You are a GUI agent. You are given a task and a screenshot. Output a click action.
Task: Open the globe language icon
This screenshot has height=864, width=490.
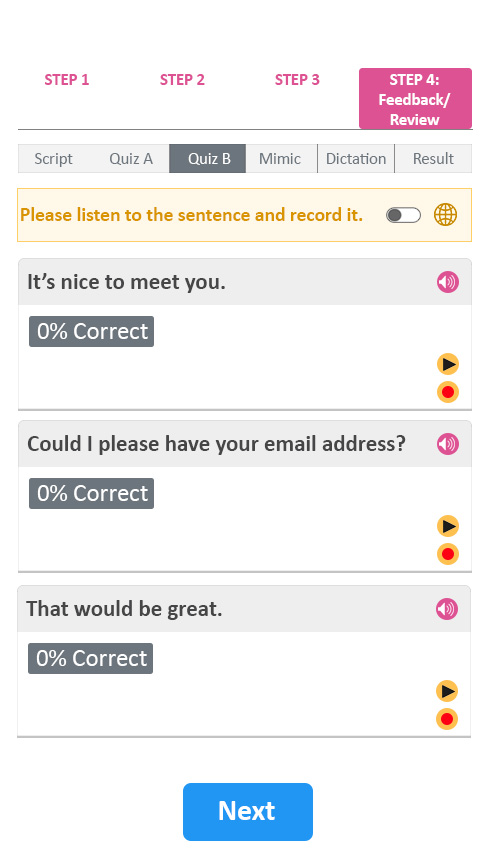(x=445, y=215)
